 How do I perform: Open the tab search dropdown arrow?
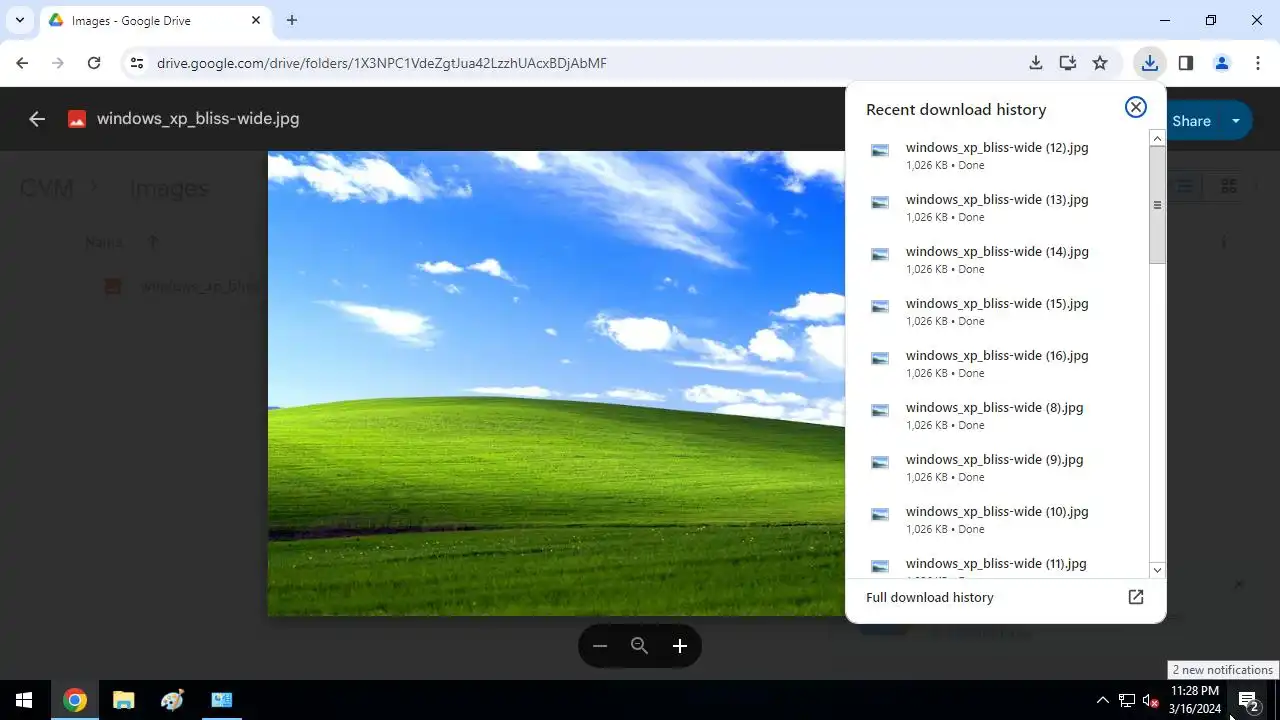click(x=19, y=20)
